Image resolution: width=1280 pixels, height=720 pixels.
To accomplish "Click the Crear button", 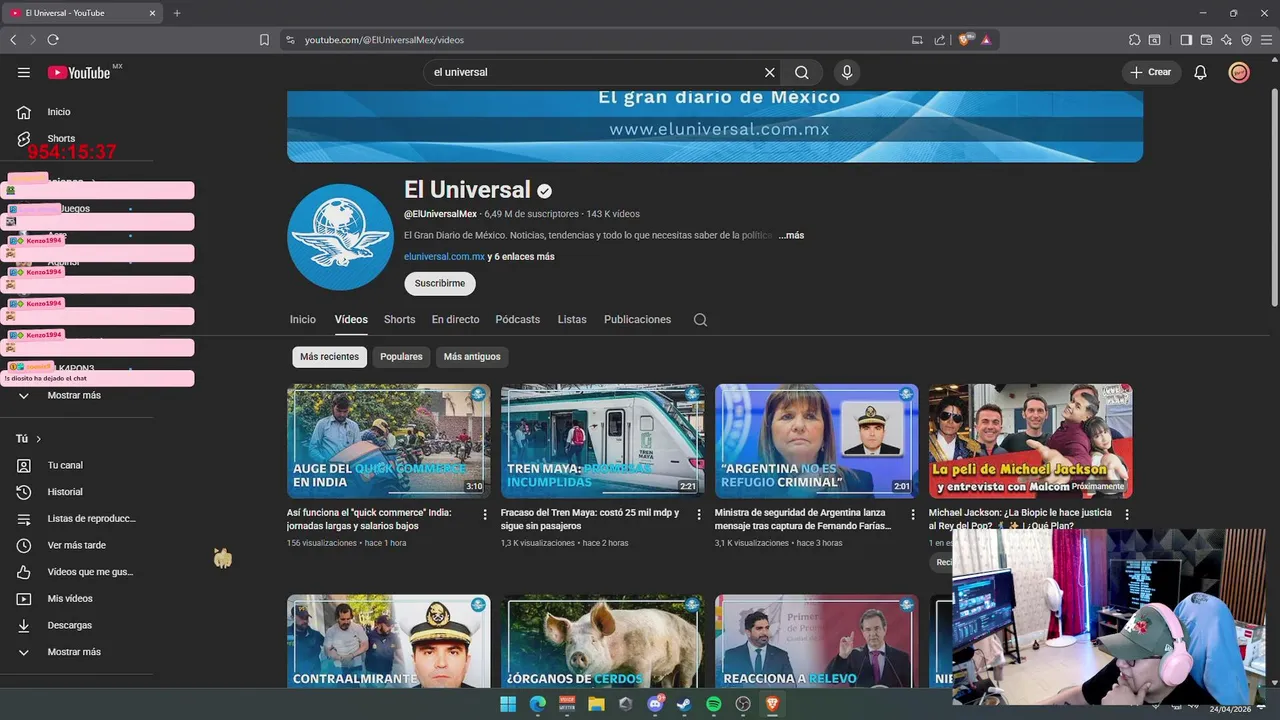I will coord(1151,72).
